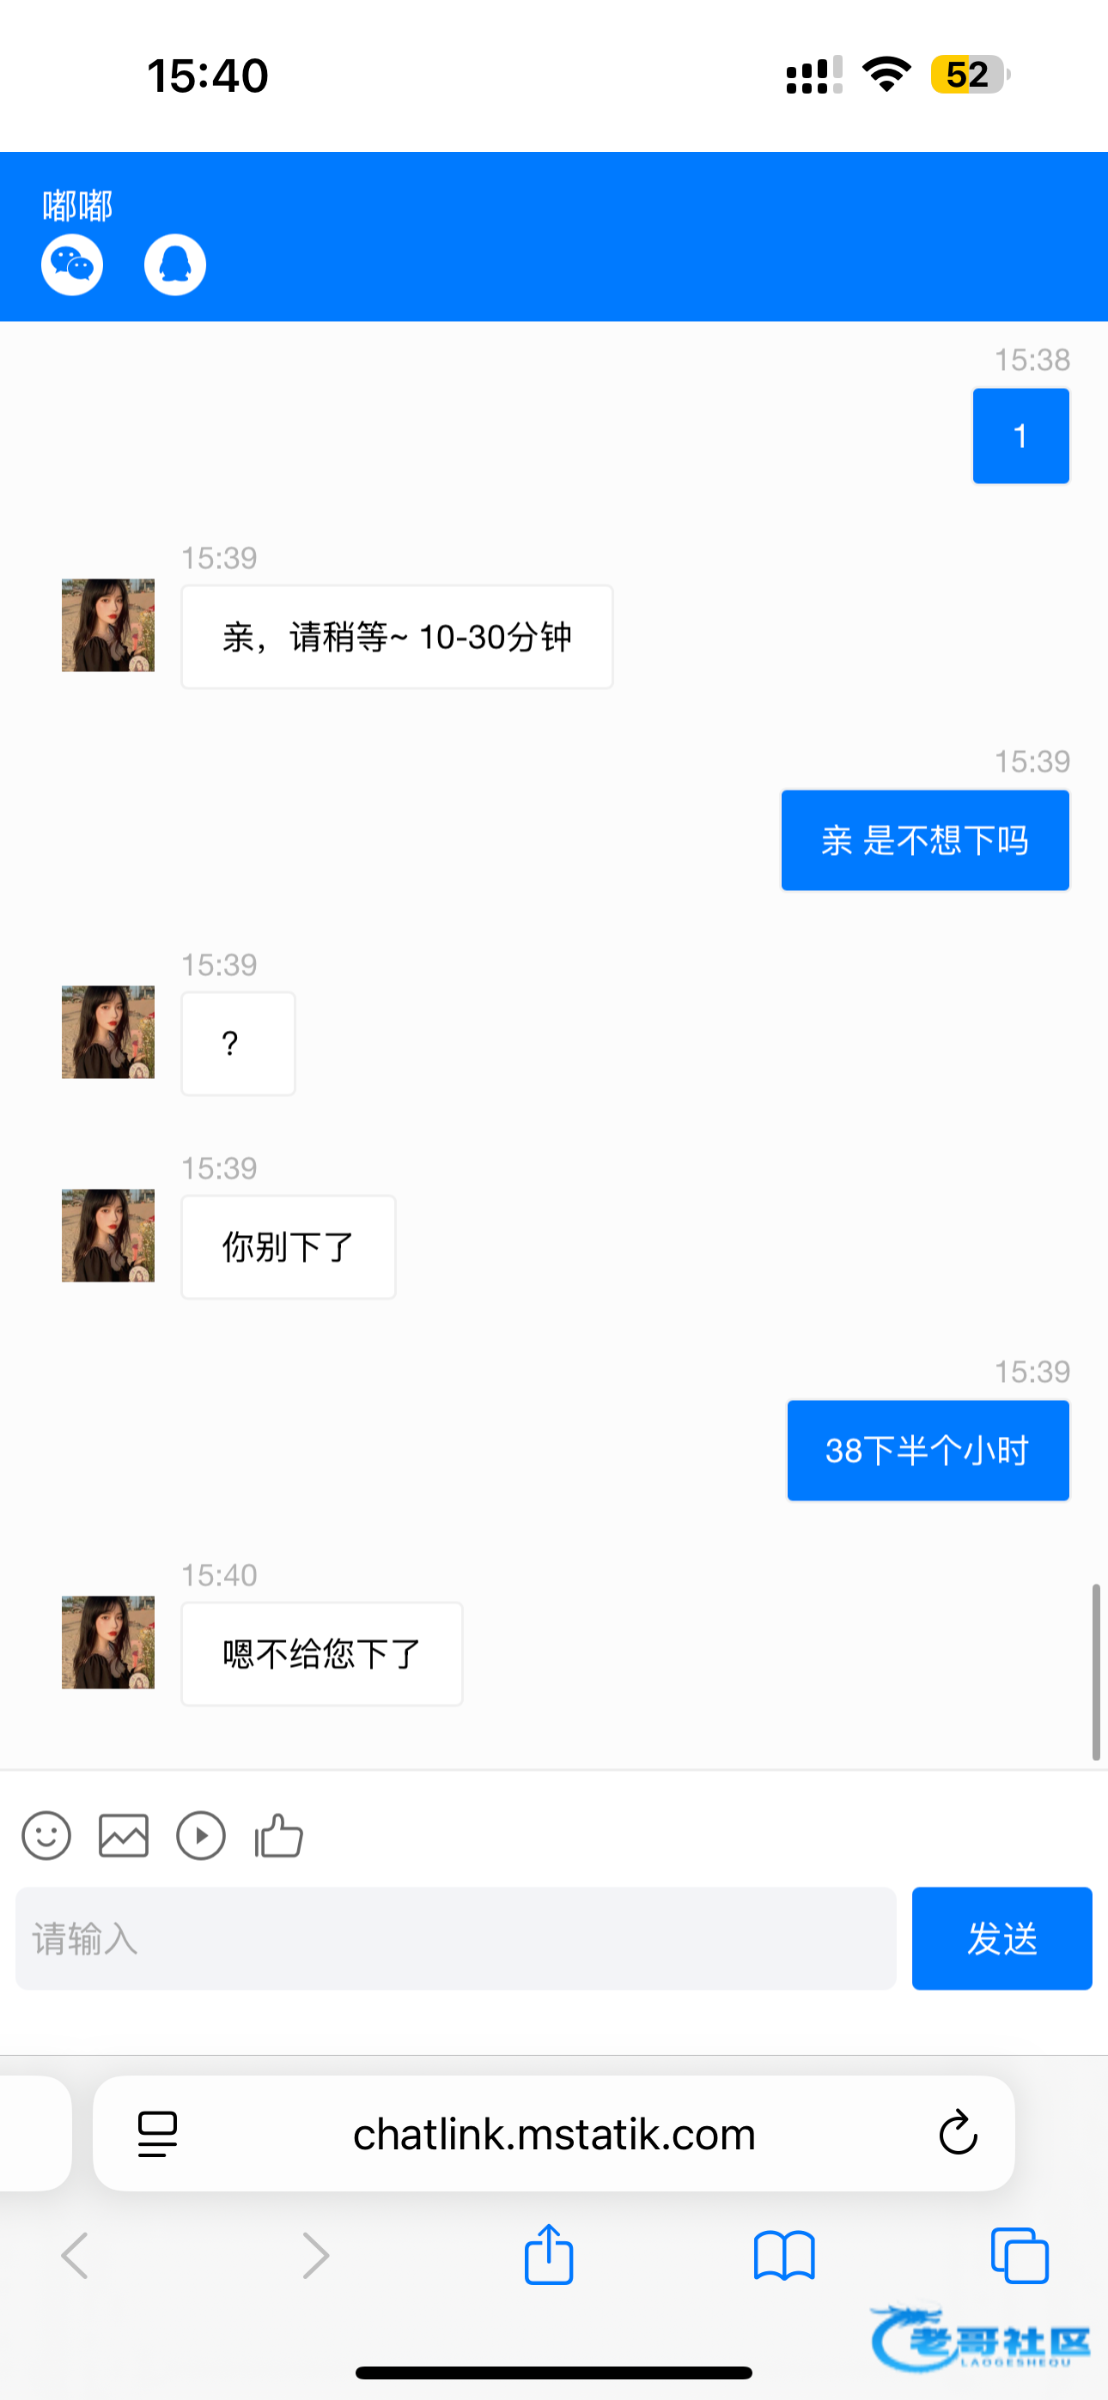This screenshot has width=1108, height=2400.
Task: Tap the message bubble 38下半个小时
Action: click(927, 1450)
